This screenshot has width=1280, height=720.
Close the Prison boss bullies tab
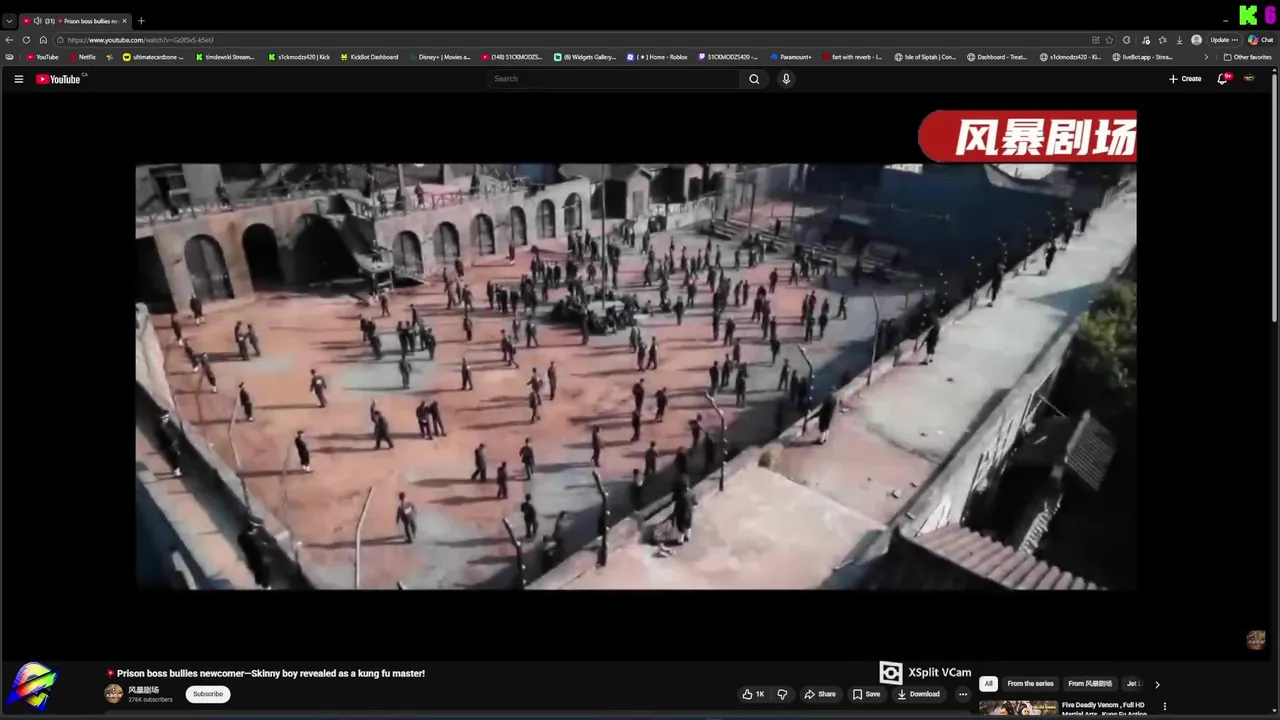[x=125, y=21]
